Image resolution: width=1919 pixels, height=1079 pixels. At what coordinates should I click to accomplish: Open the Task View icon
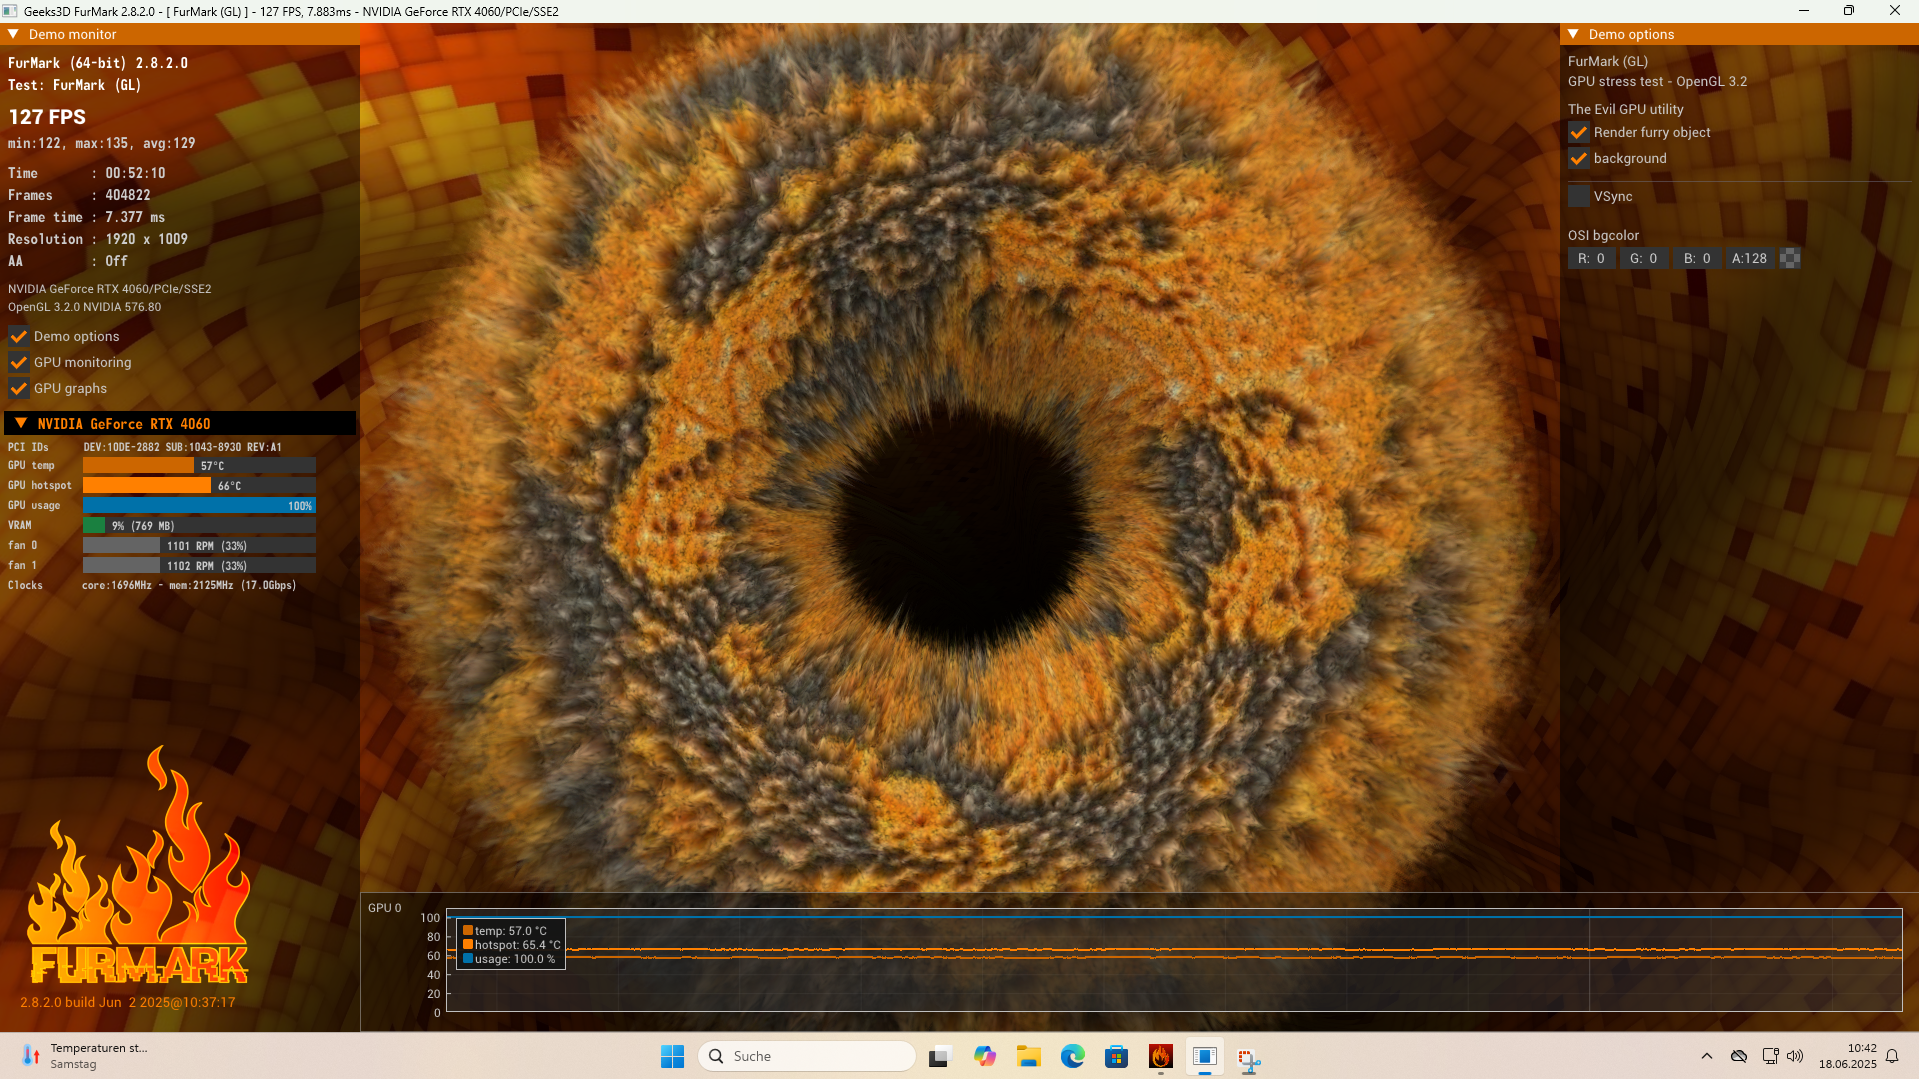click(x=940, y=1056)
